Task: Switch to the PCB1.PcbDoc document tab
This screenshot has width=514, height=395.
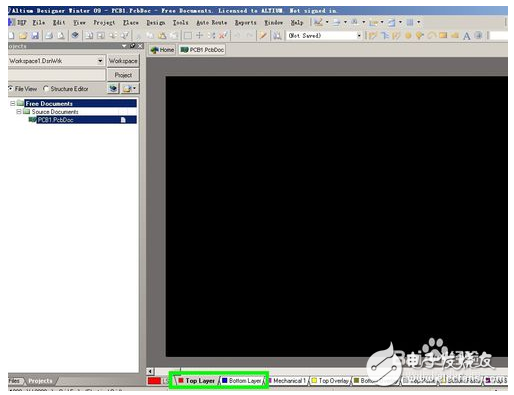Action: click(202, 50)
